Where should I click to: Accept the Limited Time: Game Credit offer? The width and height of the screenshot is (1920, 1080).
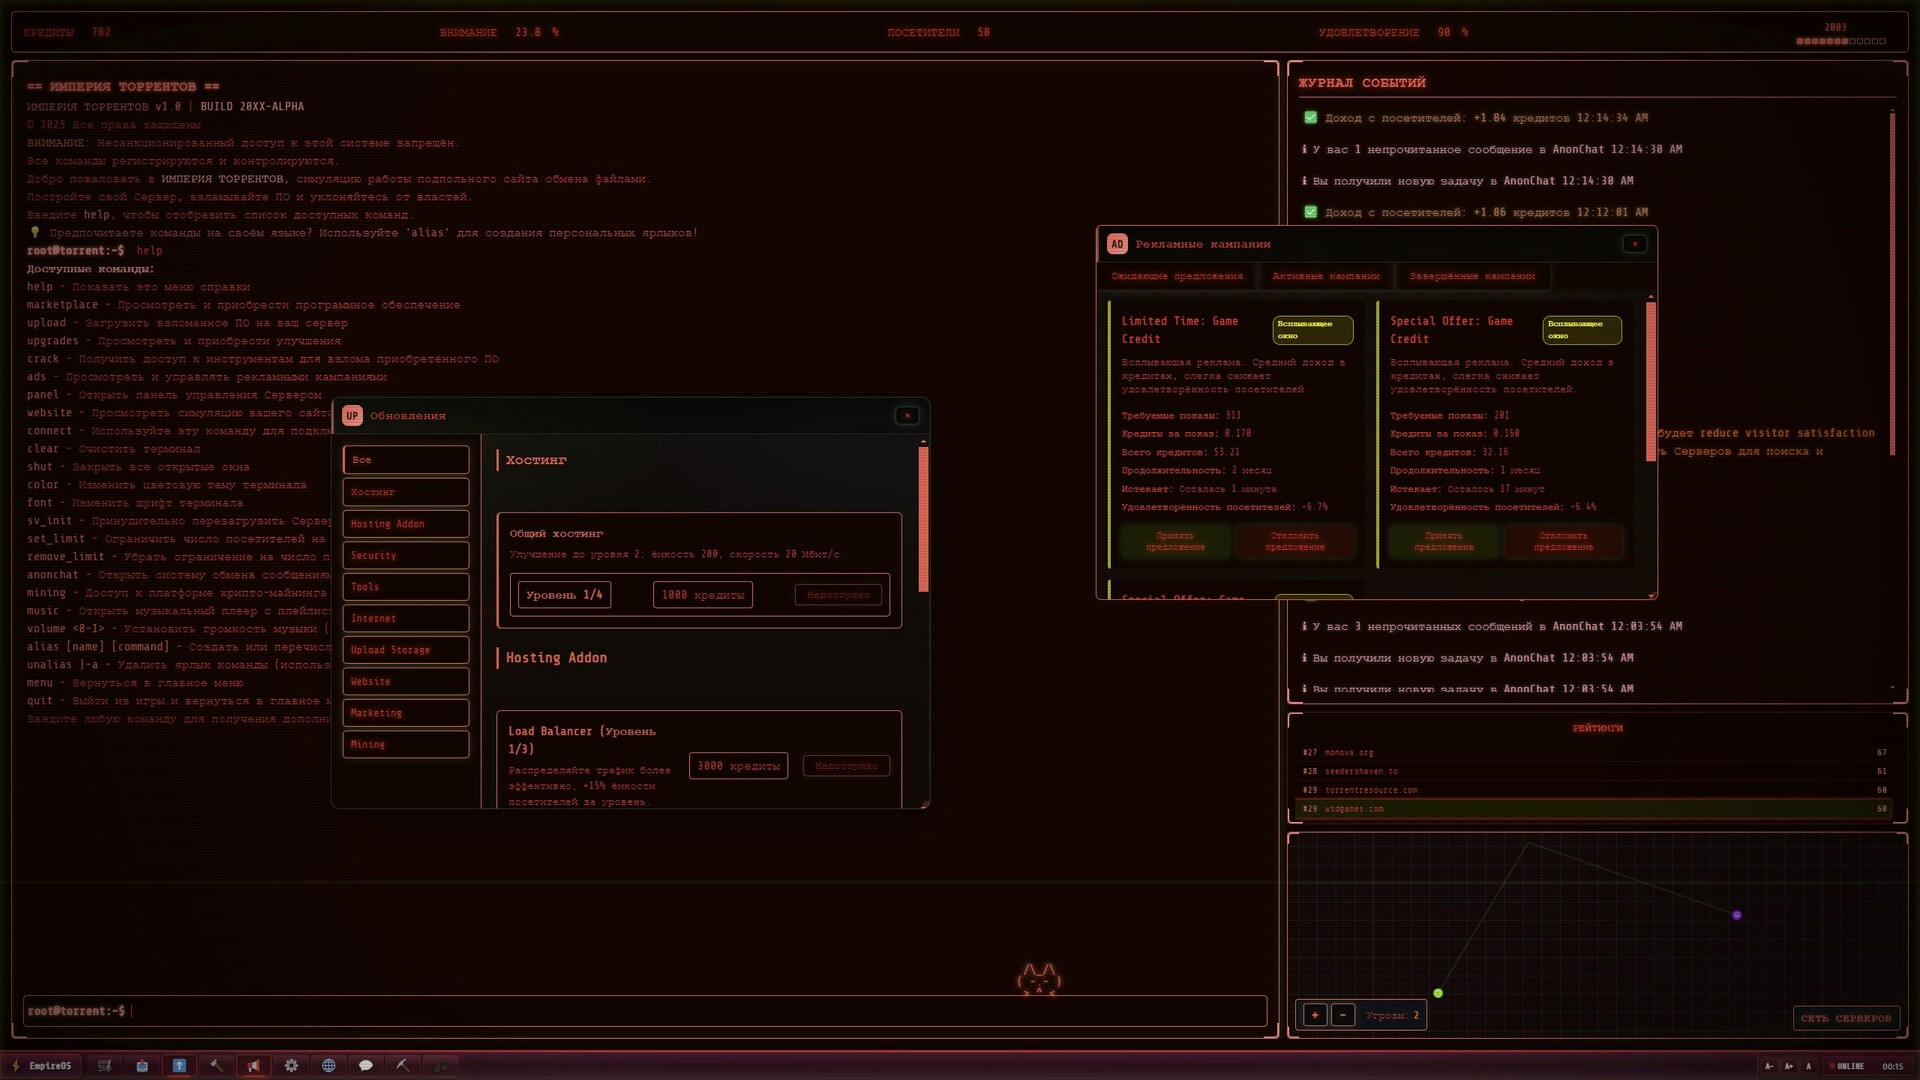pyautogui.click(x=1178, y=542)
